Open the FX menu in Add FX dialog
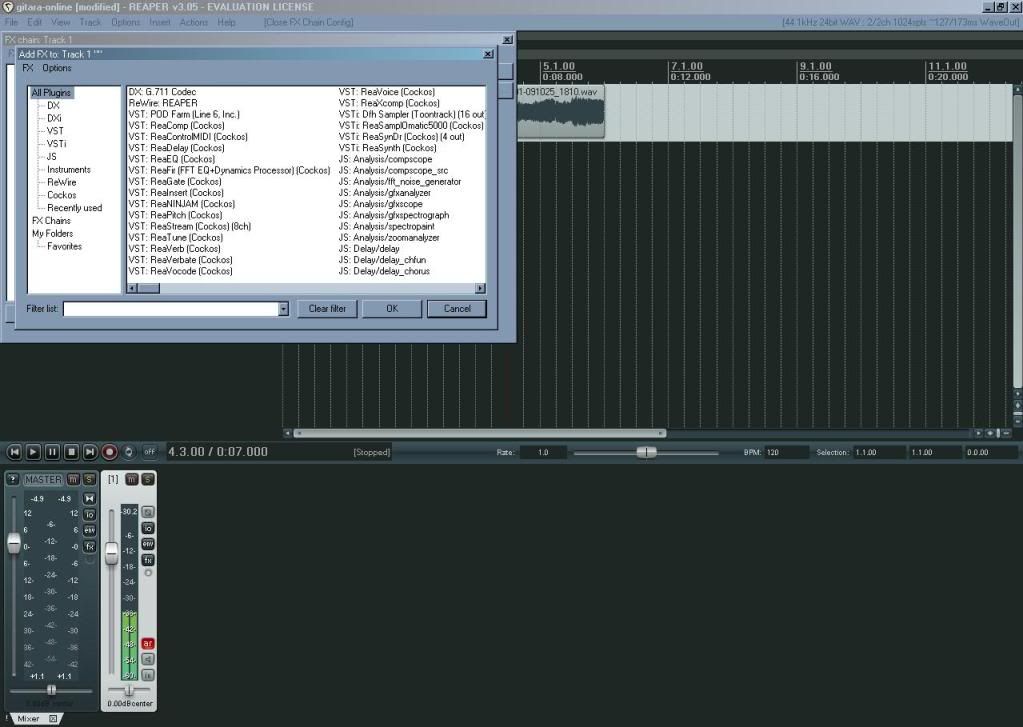Screen dimensions: 1023x727 28,68
